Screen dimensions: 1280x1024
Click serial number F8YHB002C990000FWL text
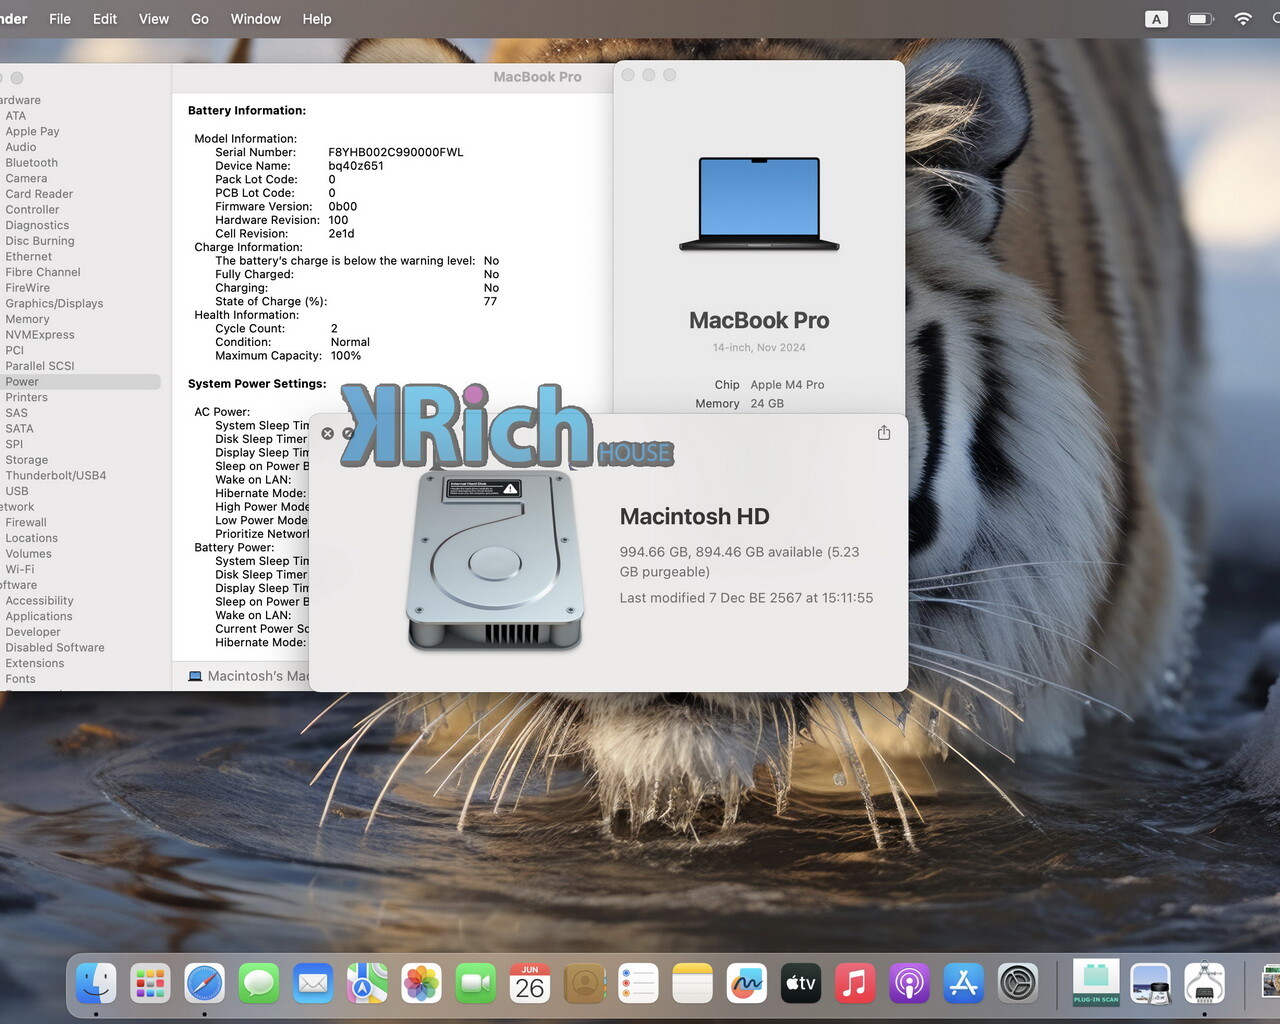(396, 153)
